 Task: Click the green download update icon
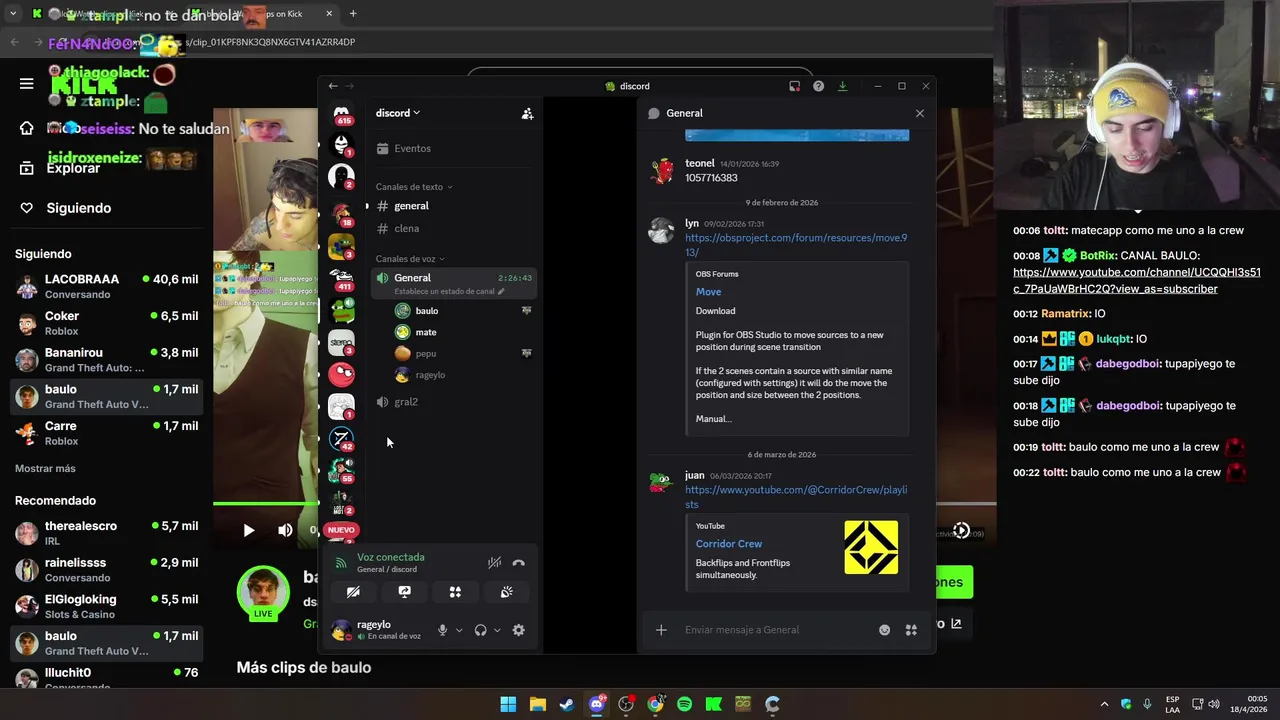pyautogui.click(x=842, y=86)
